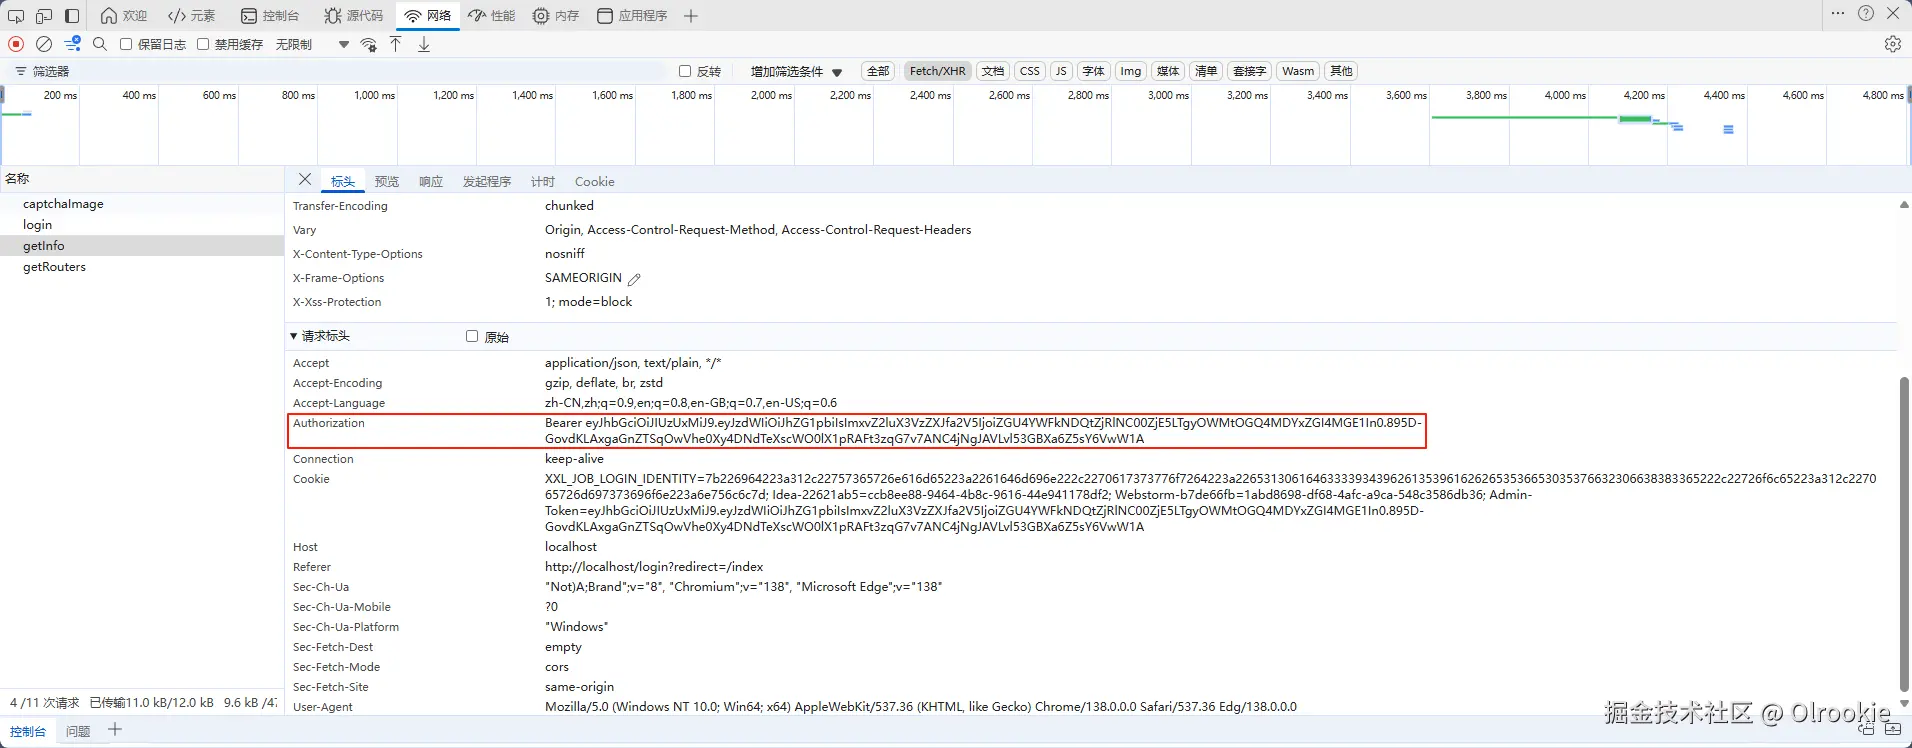Toggle the sidebar dock icon
The width and height of the screenshot is (1912, 748).
pos(72,16)
